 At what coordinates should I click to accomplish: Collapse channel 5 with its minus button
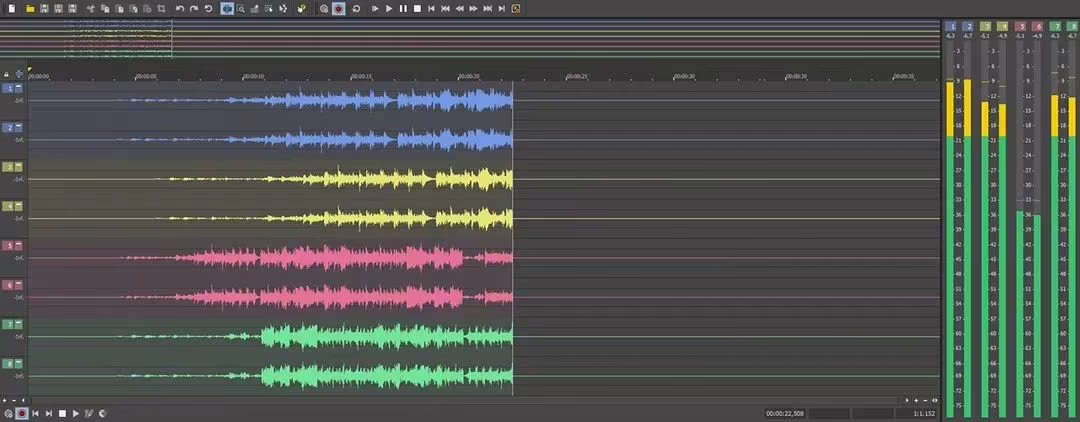(19, 245)
